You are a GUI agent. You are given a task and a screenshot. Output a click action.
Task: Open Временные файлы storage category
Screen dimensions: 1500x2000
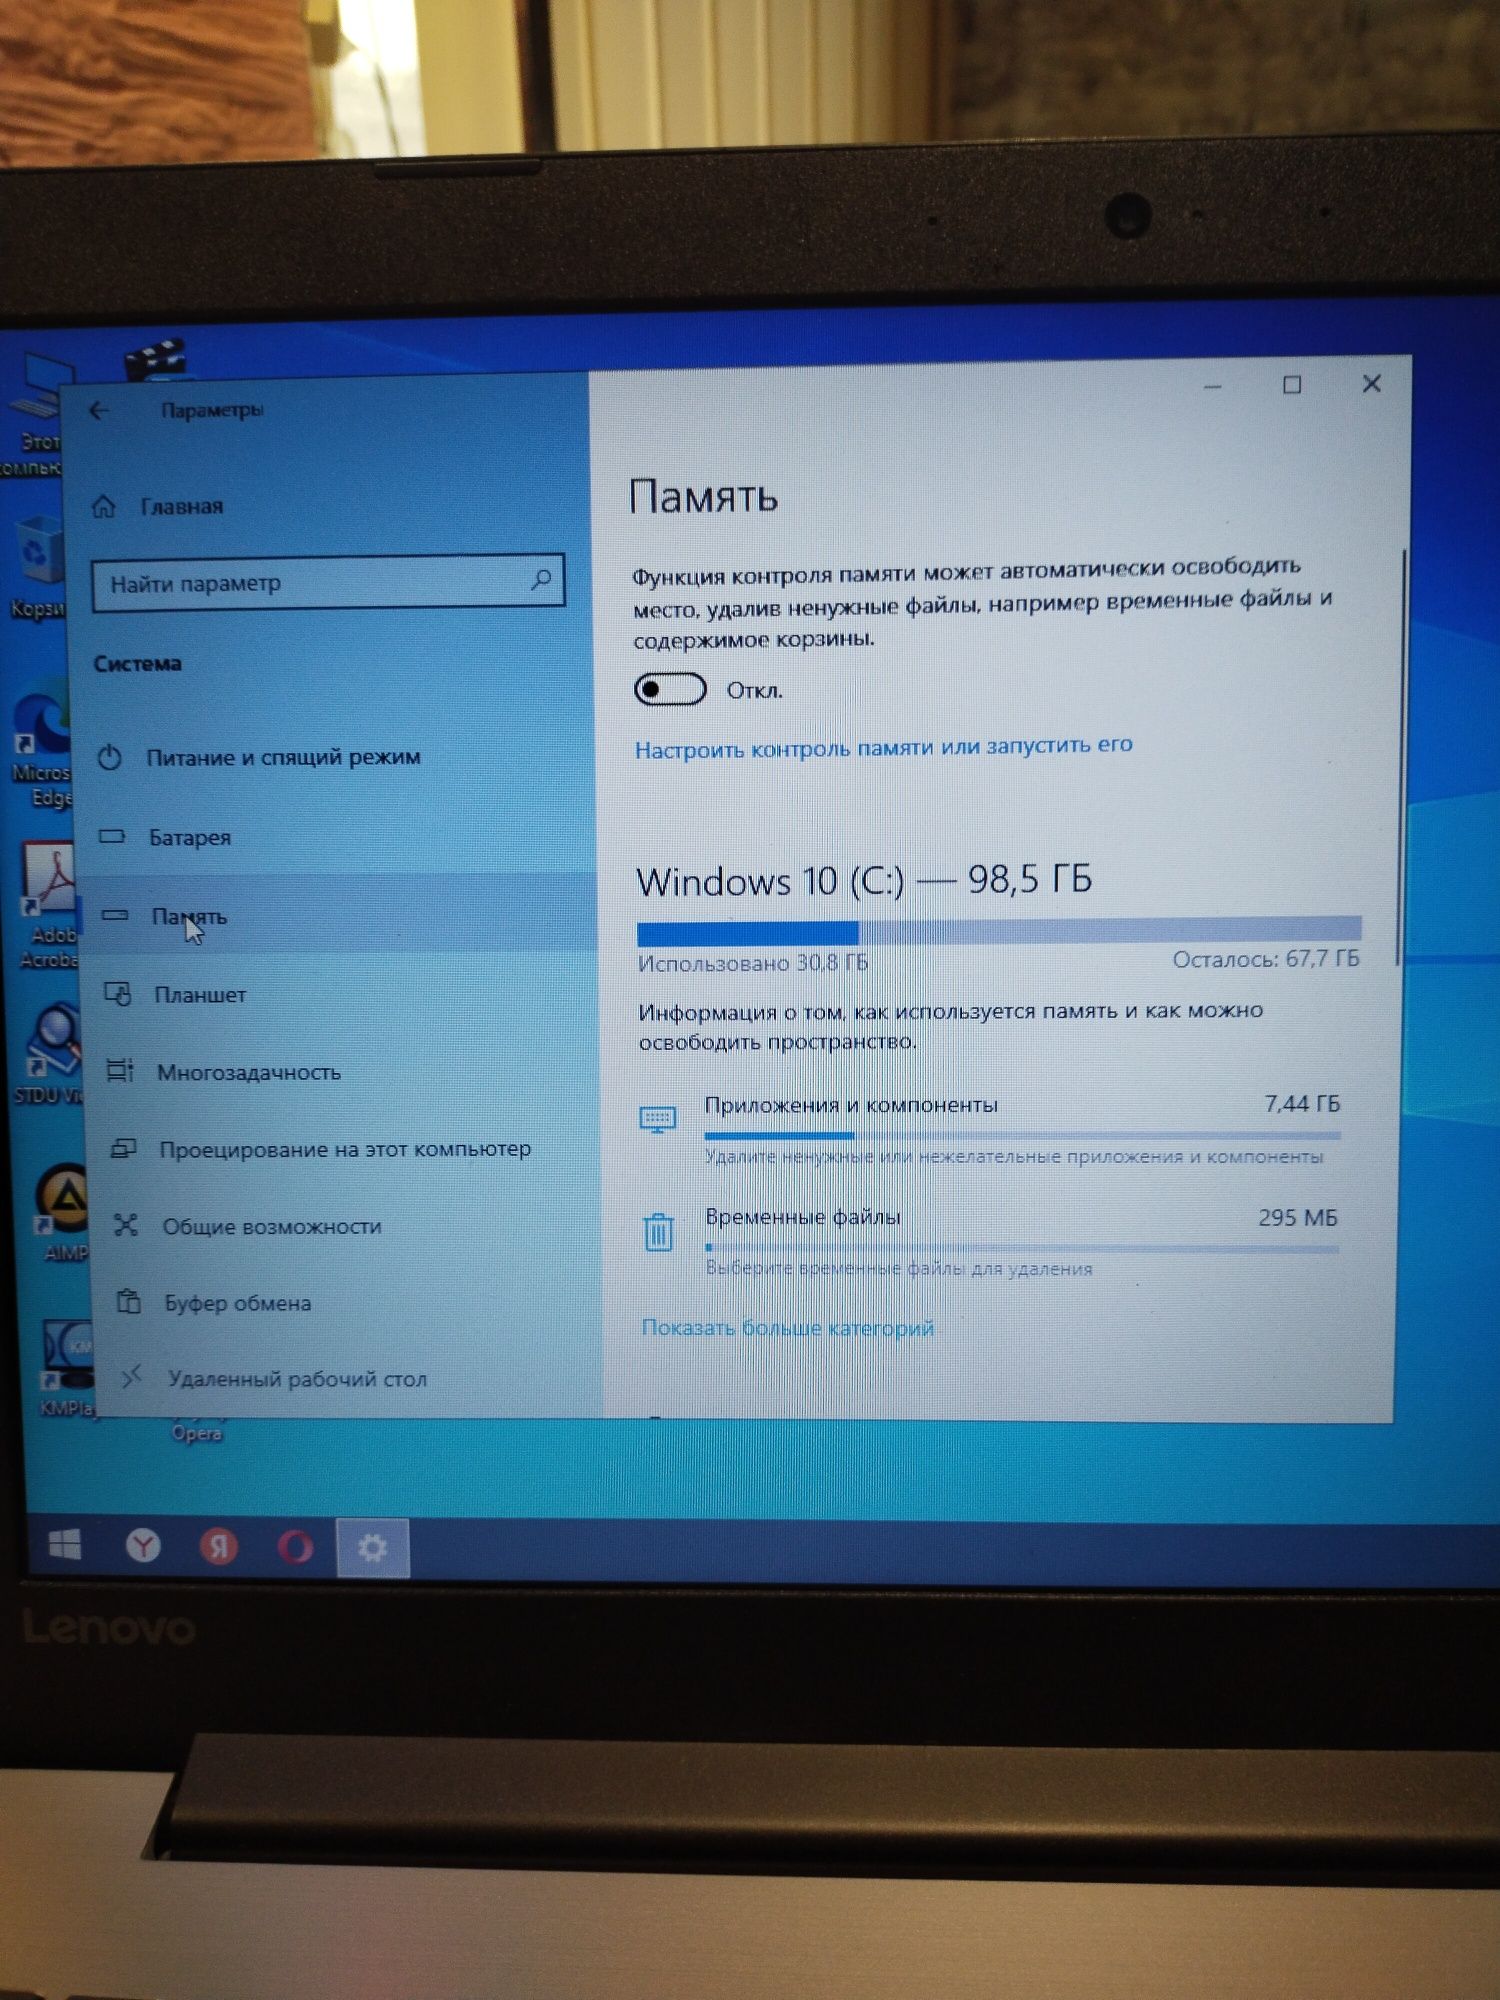coord(990,1243)
